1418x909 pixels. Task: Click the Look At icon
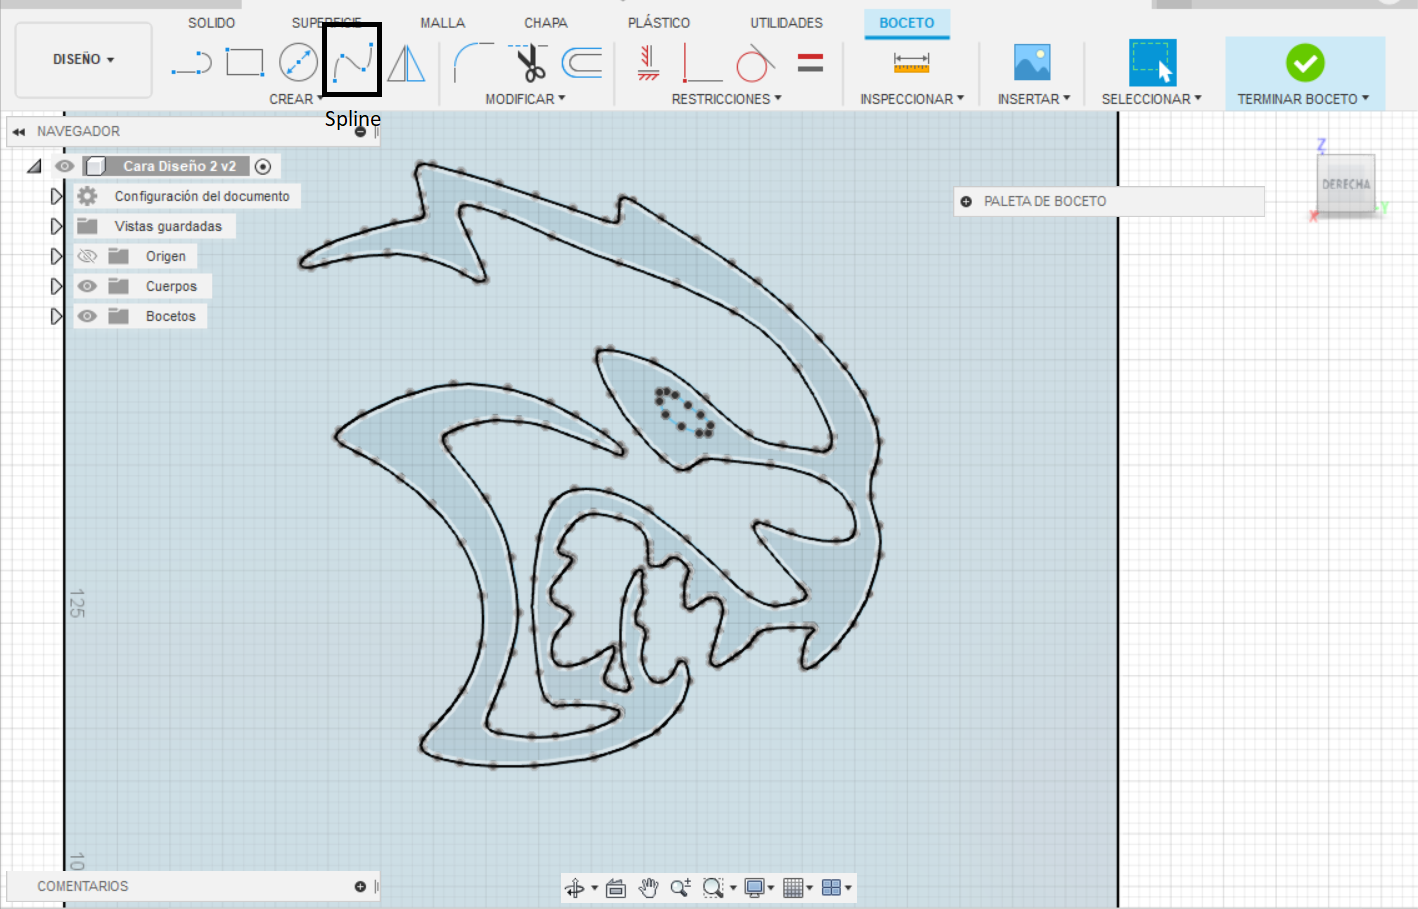pyautogui.click(x=616, y=888)
